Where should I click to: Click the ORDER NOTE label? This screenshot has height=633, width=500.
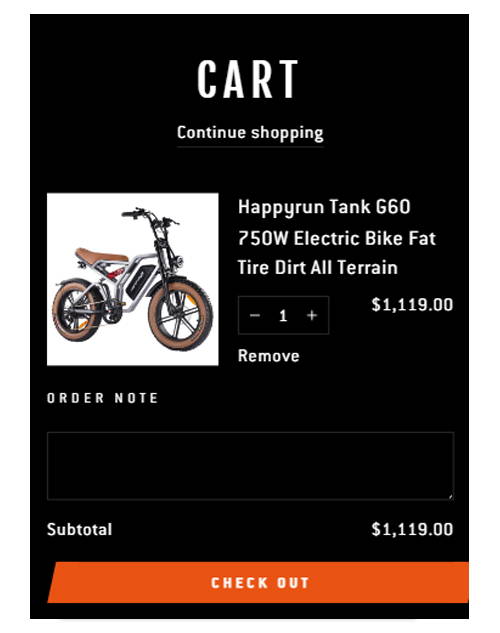click(x=103, y=398)
